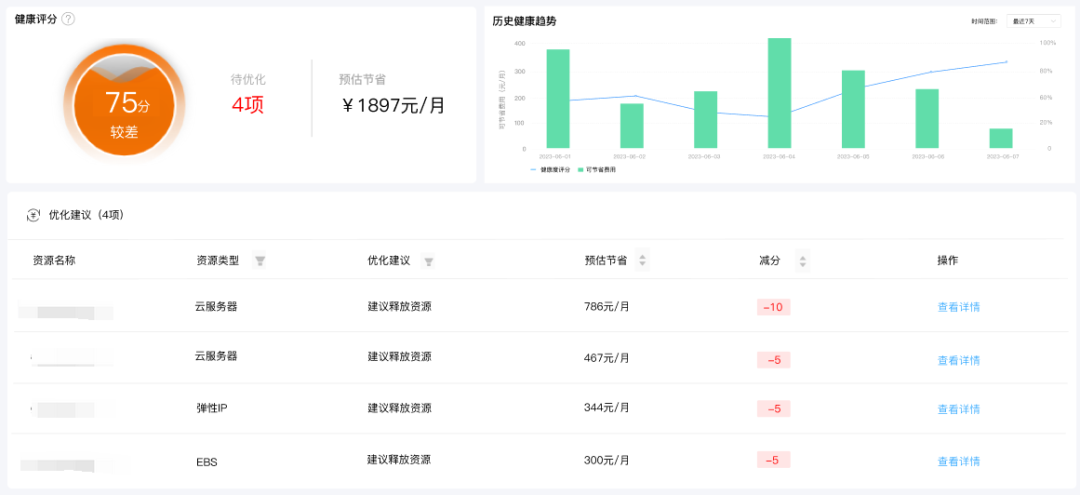Click the 预估节省 label above ¥1897
This screenshot has height=495, width=1080.
362,80
